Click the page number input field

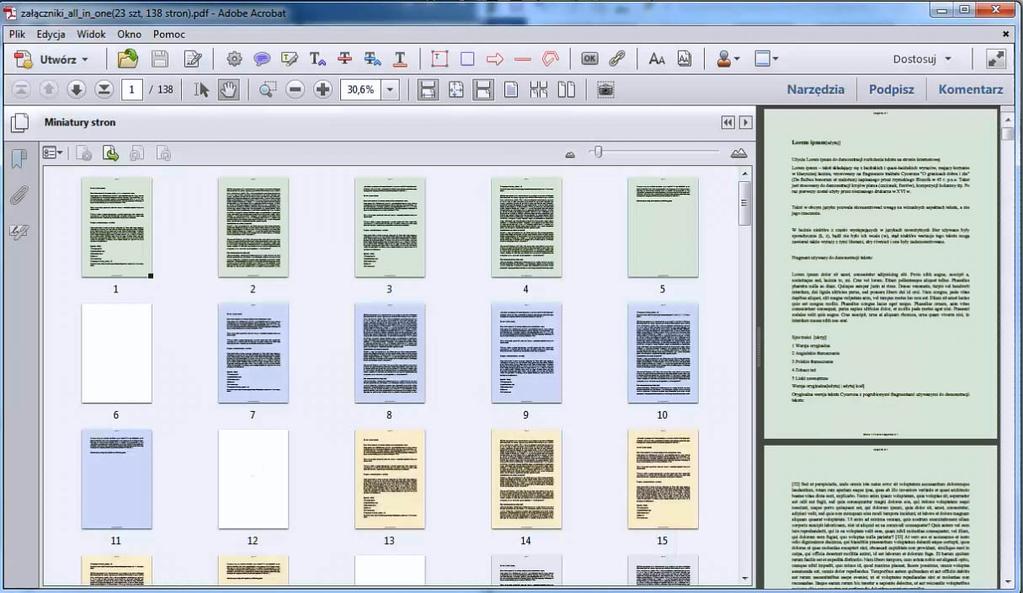point(132,89)
